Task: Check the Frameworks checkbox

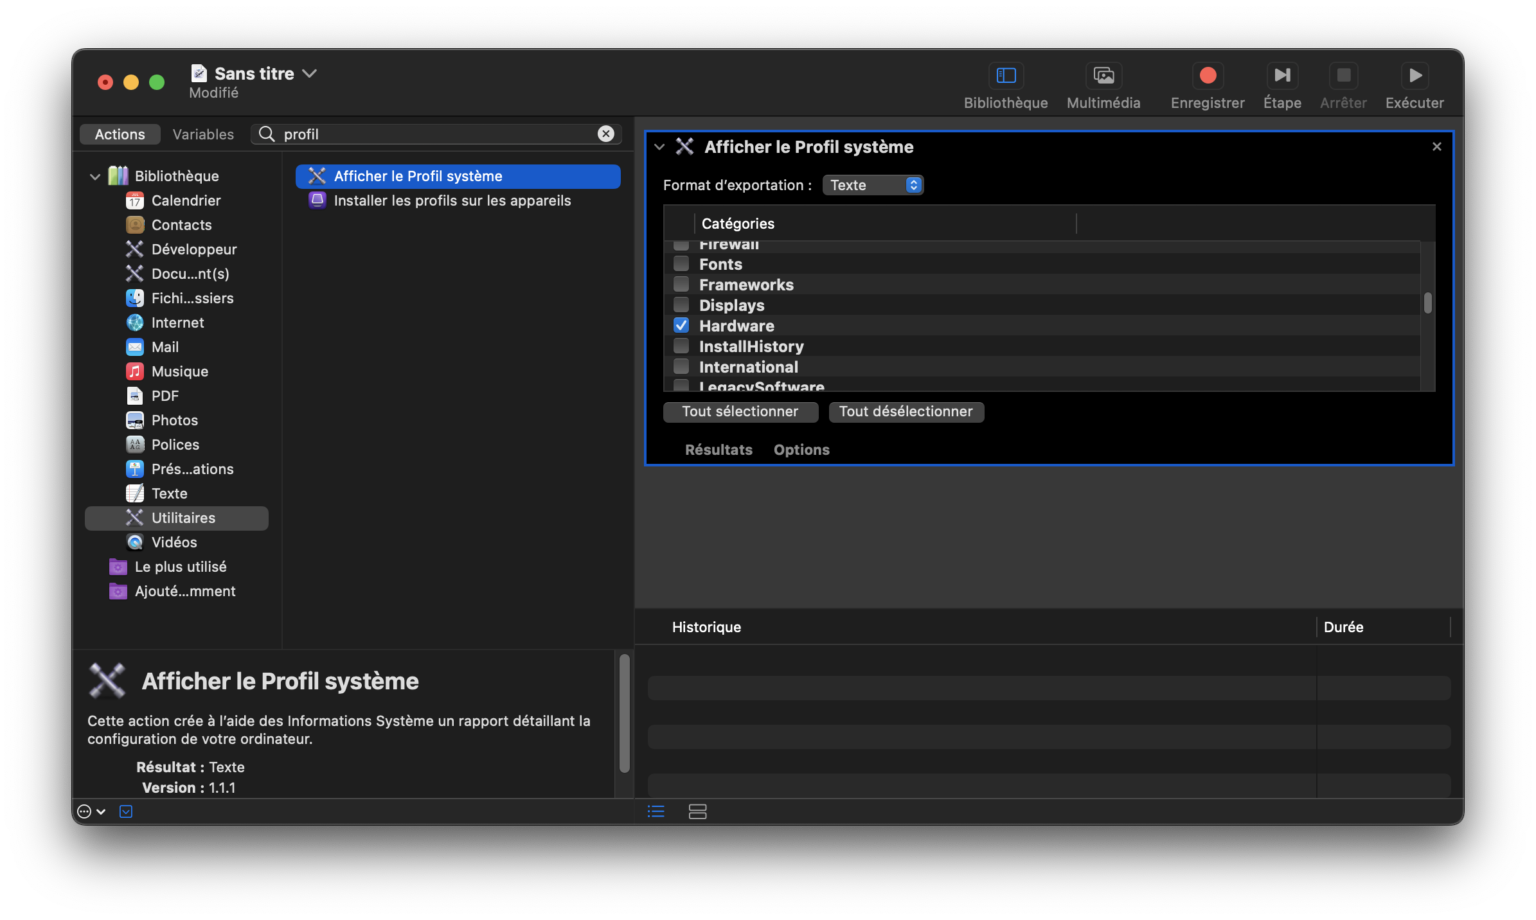Action: (x=681, y=284)
